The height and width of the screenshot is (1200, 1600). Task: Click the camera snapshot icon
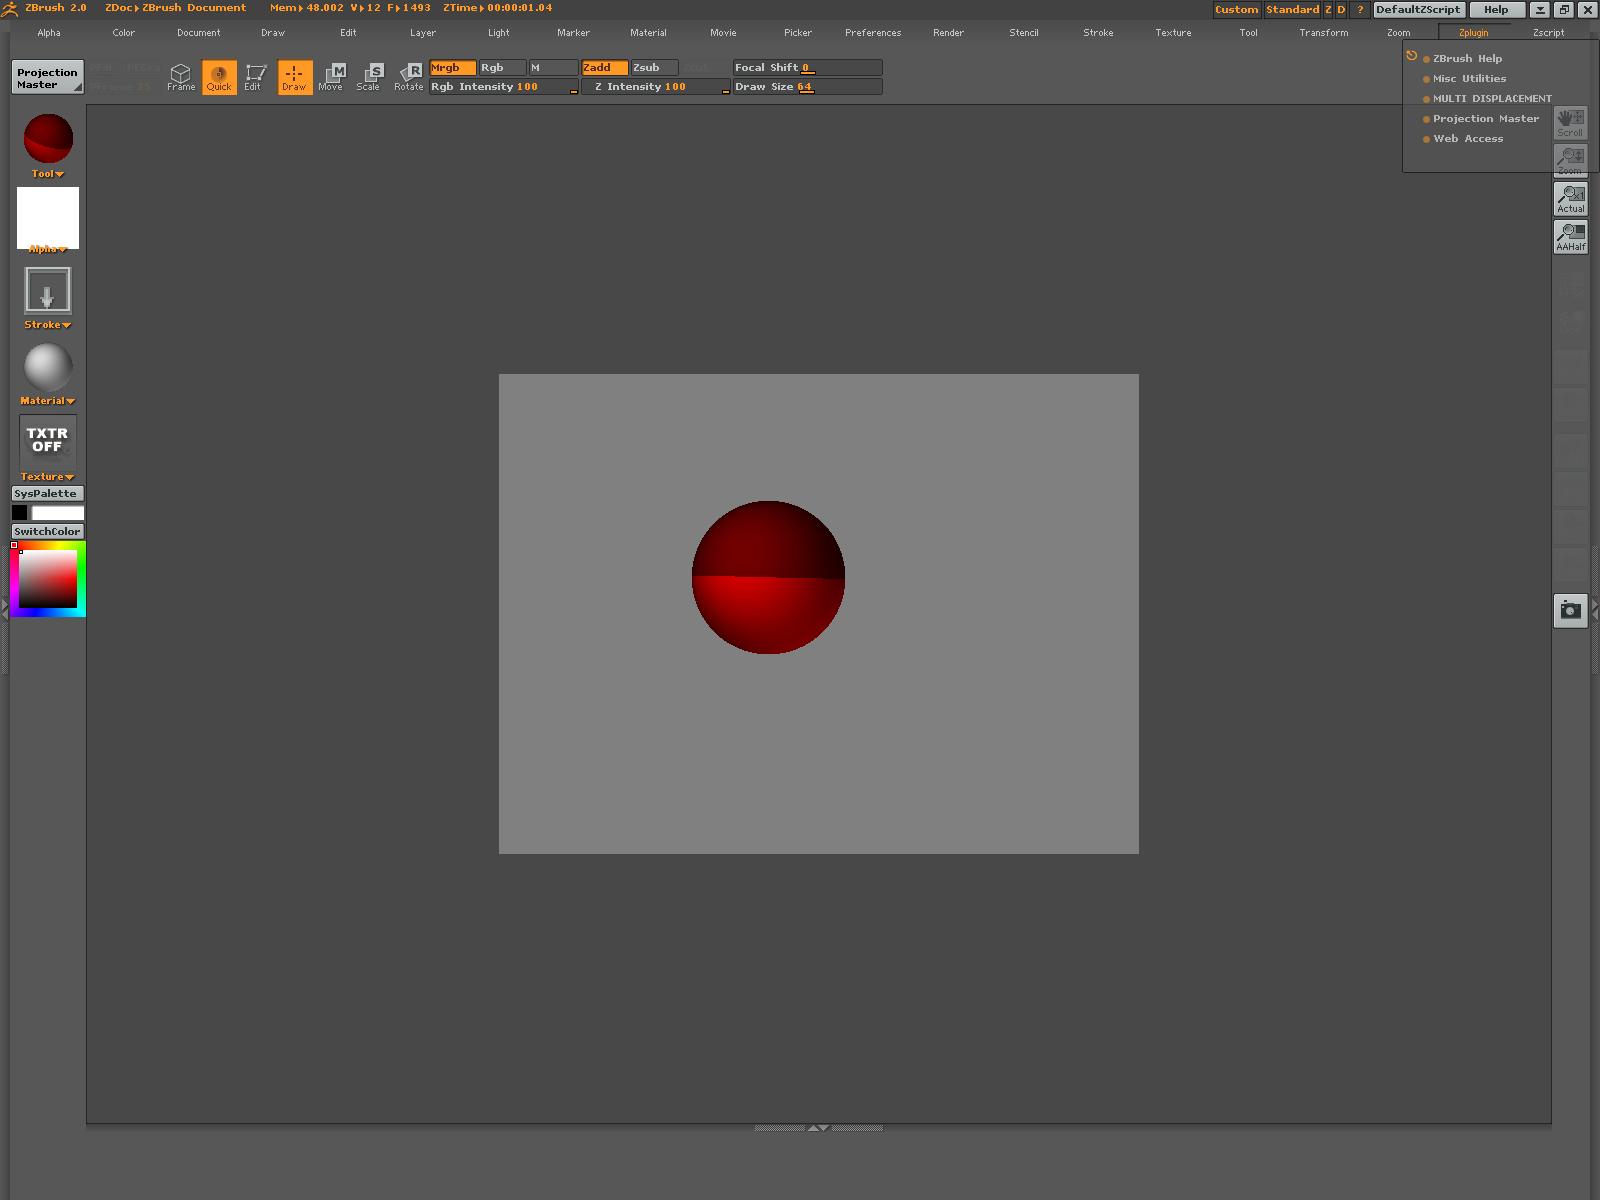[x=1570, y=610]
